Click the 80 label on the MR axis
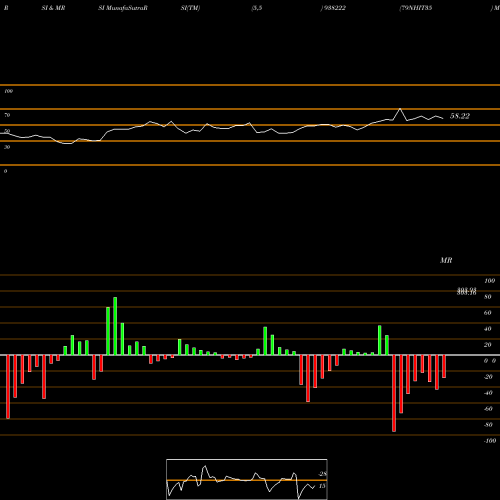Screen dimensions: 500x500 click(488, 297)
